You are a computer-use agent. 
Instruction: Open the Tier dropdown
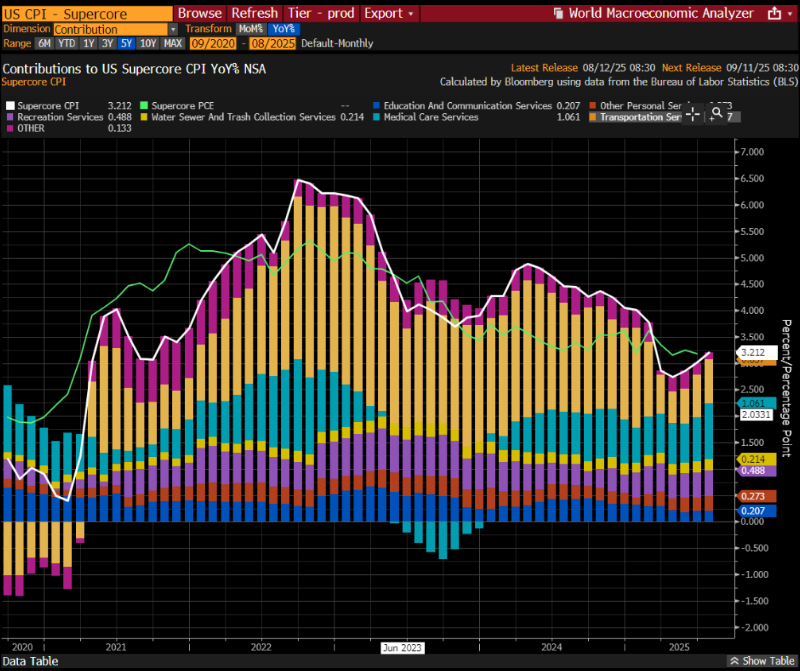pos(322,13)
